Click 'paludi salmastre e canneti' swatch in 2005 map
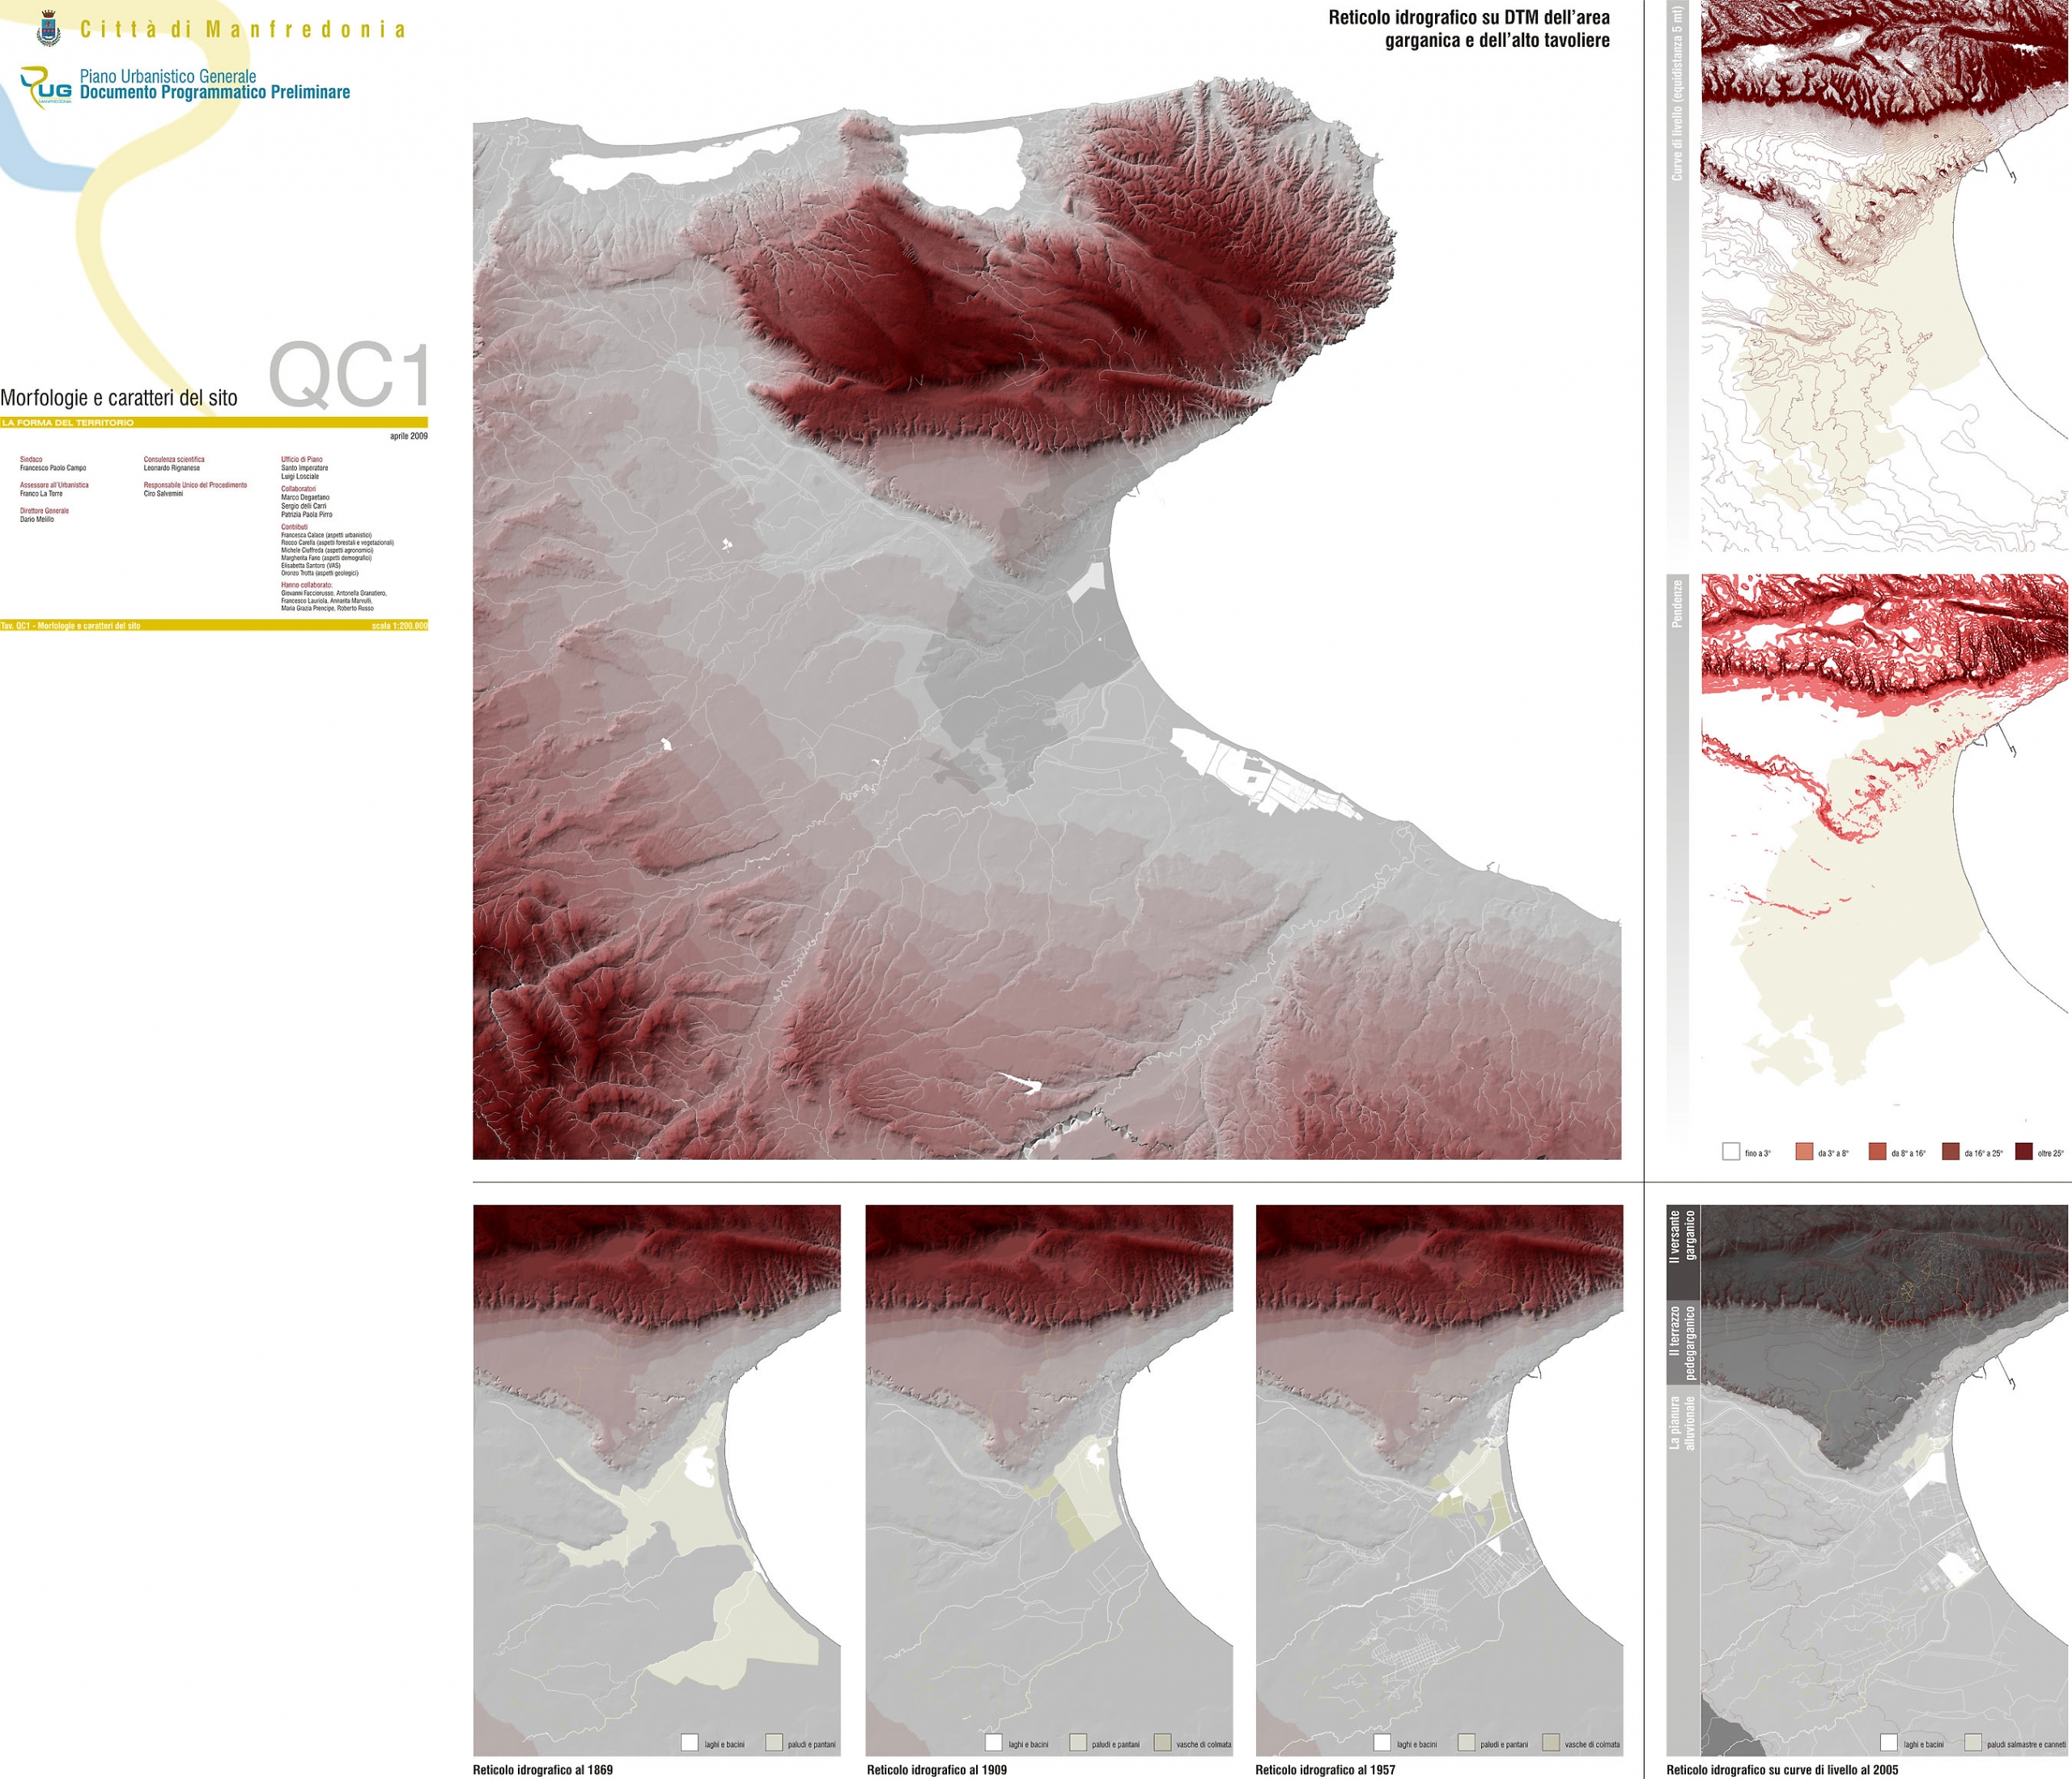Viewport: 2072px width, 1779px height. (x=1972, y=1742)
